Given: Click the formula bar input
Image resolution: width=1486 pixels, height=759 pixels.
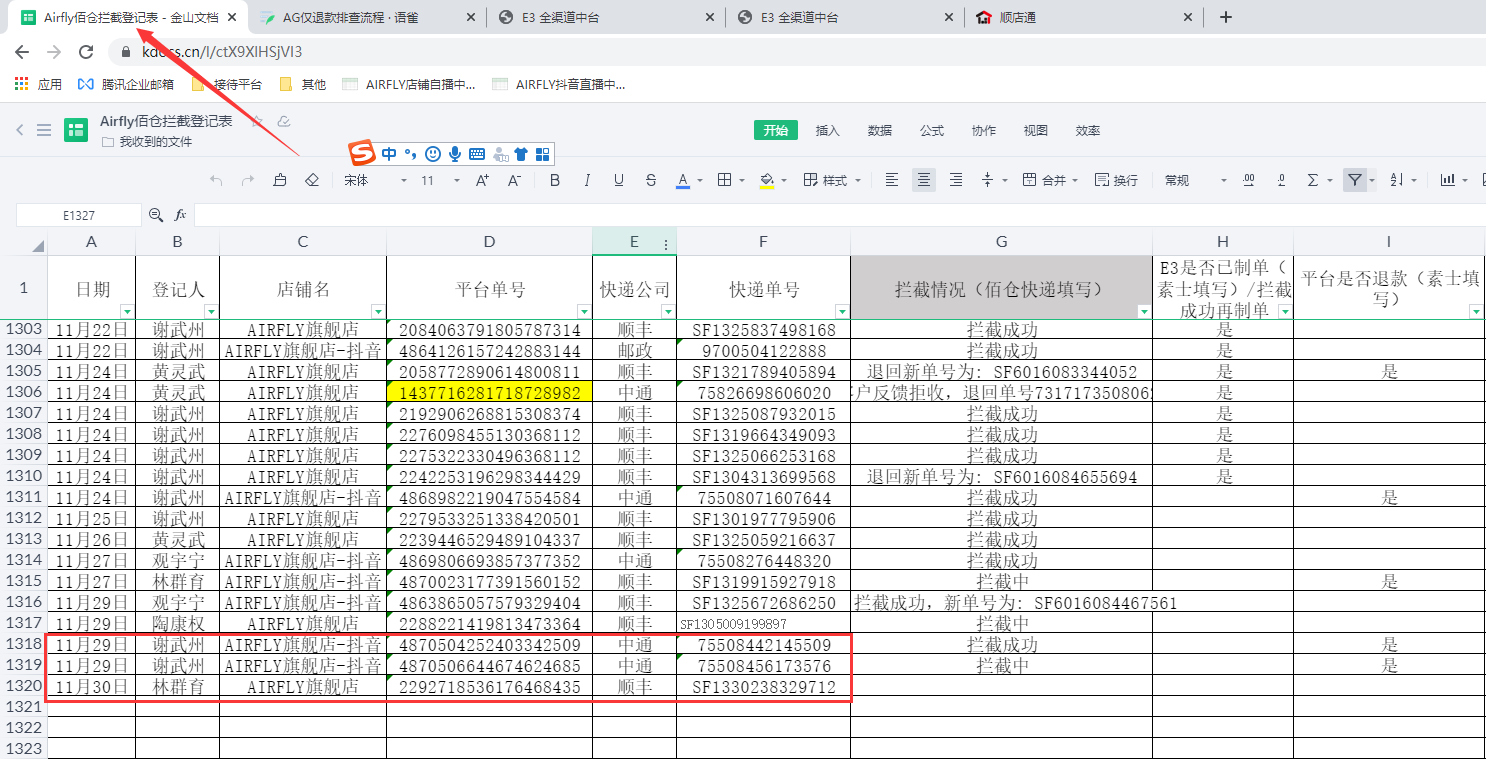Looking at the screenshot, I should [x=838, y=215].
